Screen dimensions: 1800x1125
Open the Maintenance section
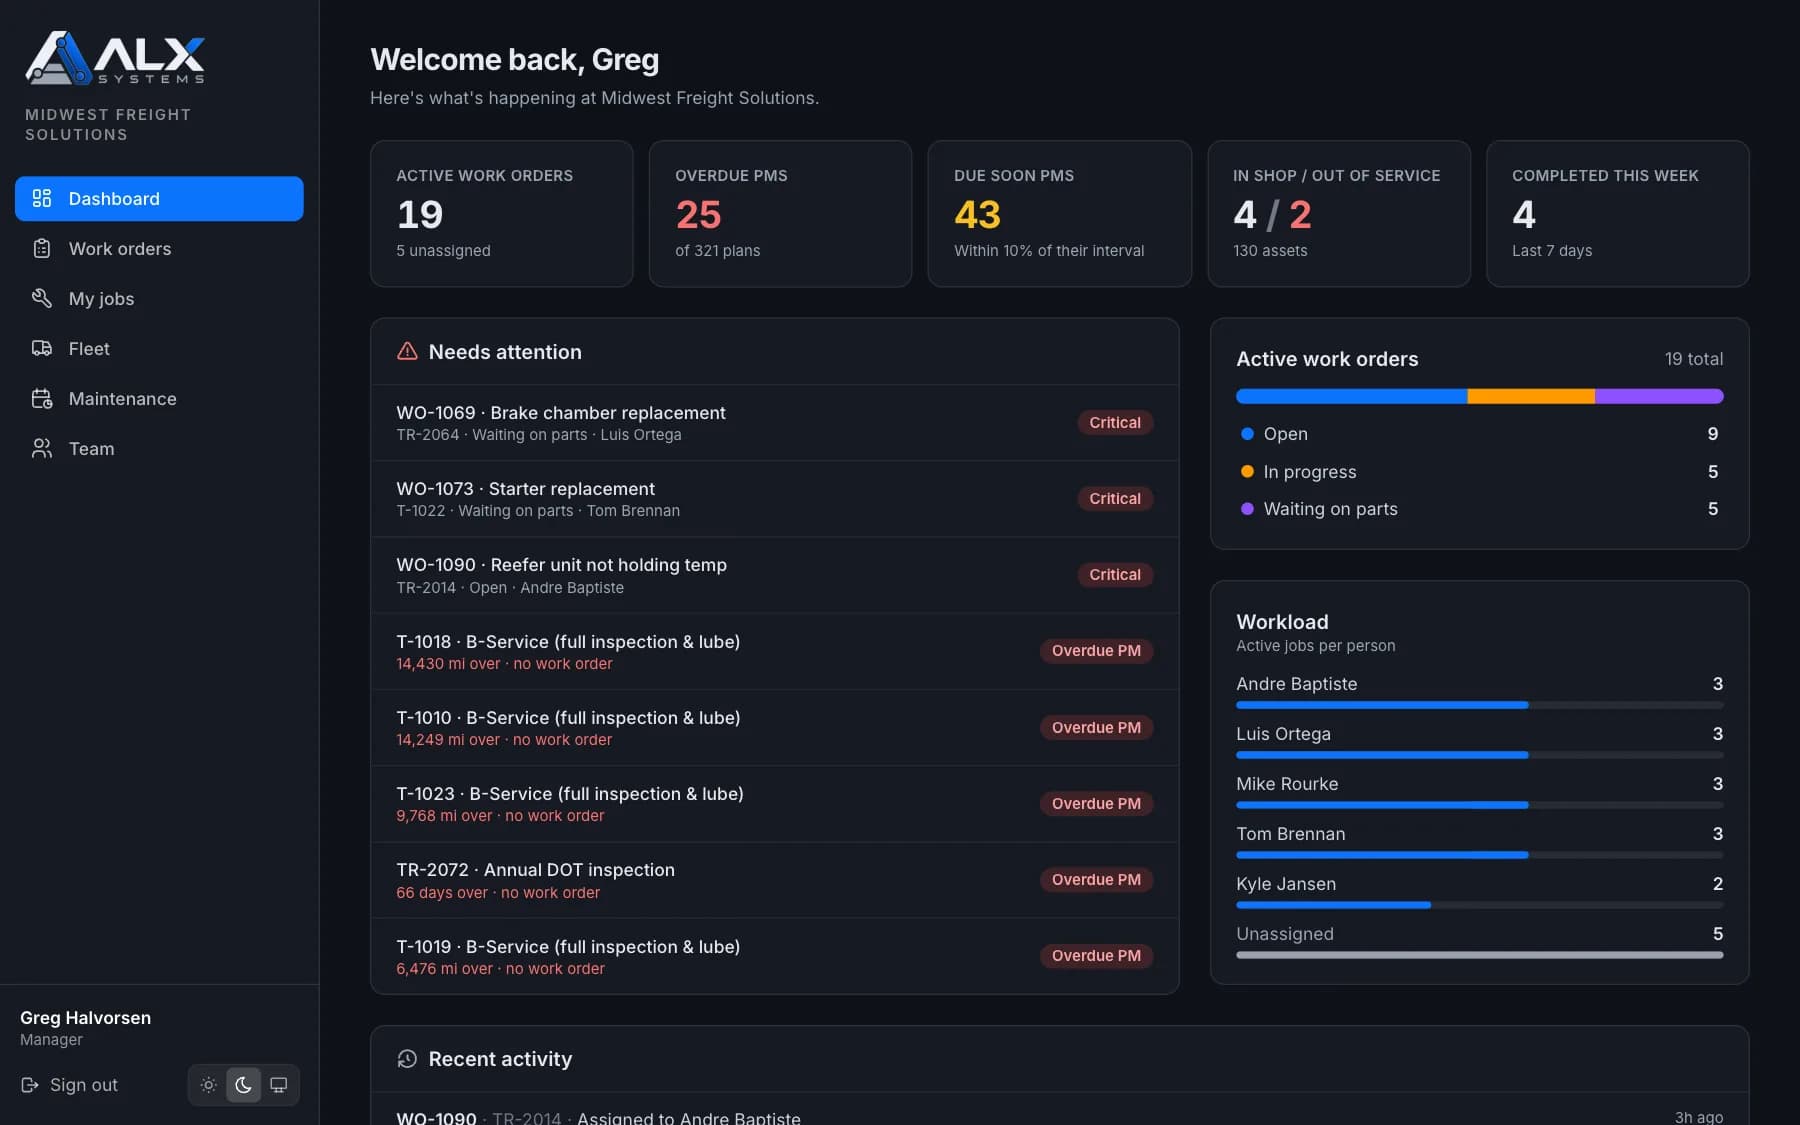(x=159, y=398)
